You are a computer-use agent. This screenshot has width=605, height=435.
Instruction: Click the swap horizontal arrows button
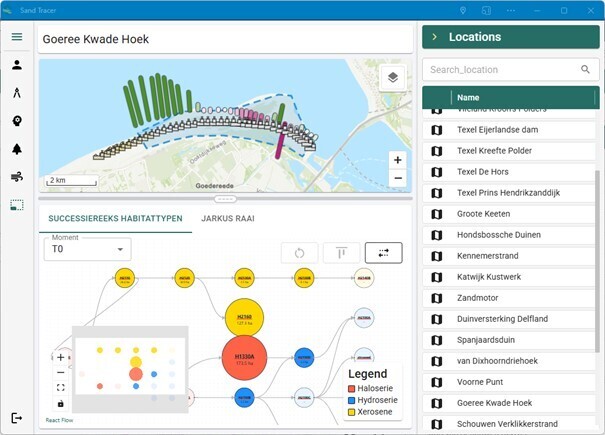(x=384, y=253)
